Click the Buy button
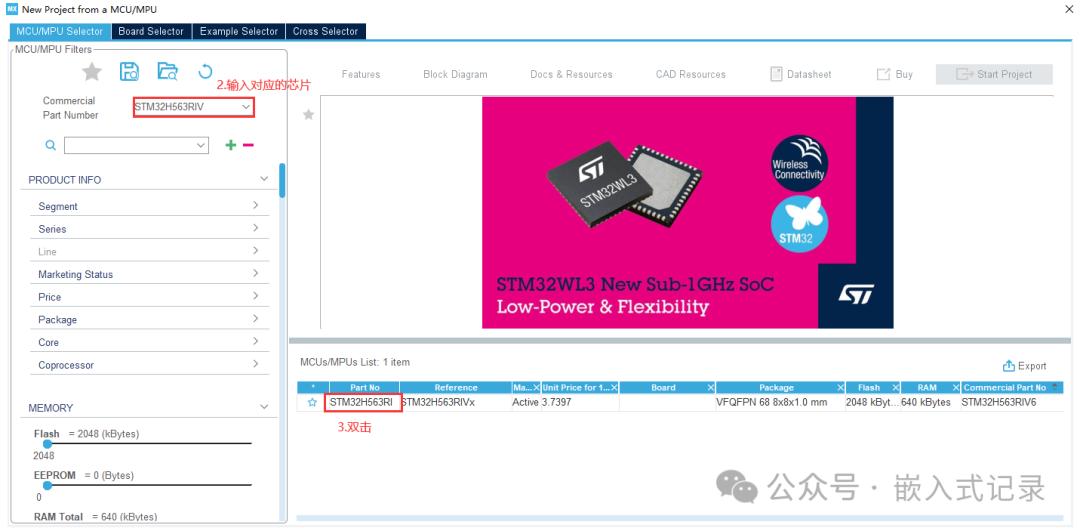The image size is (1080, 531). point(895,74)
